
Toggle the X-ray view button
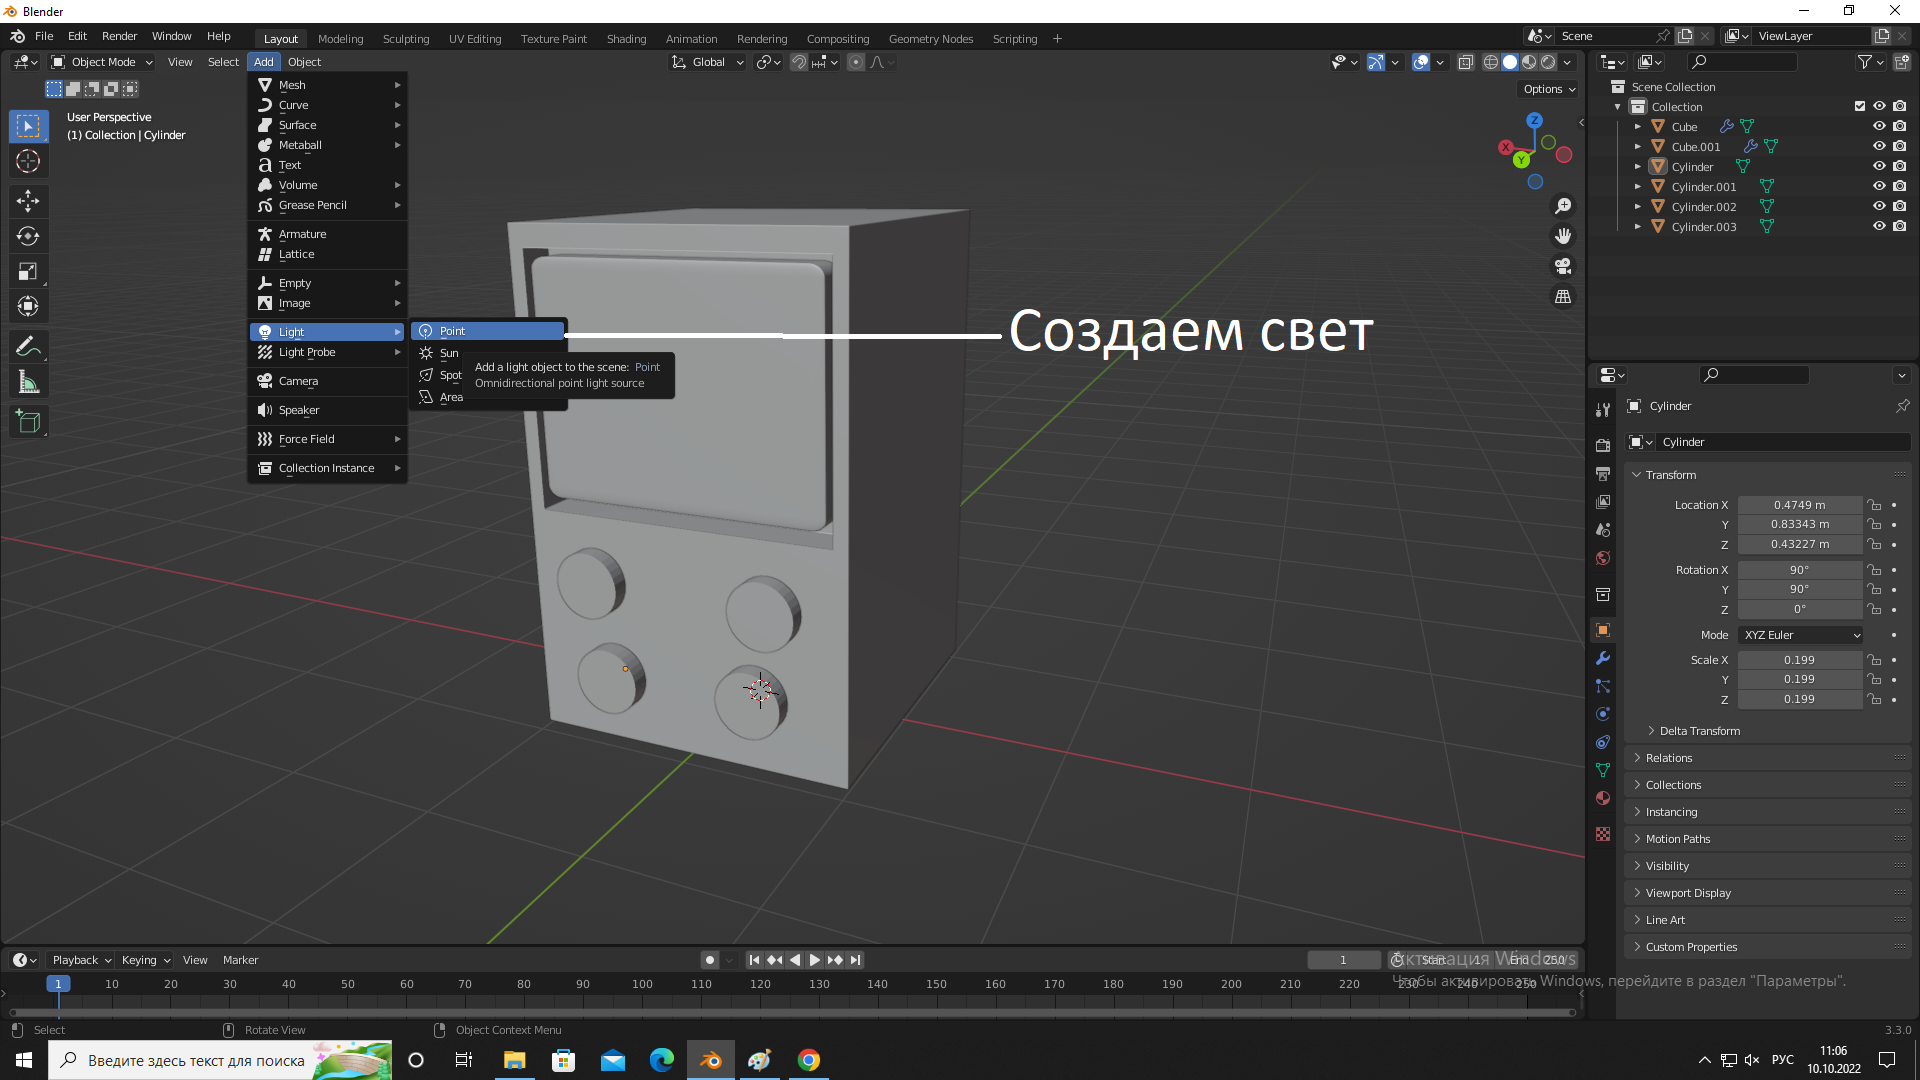1466,62
